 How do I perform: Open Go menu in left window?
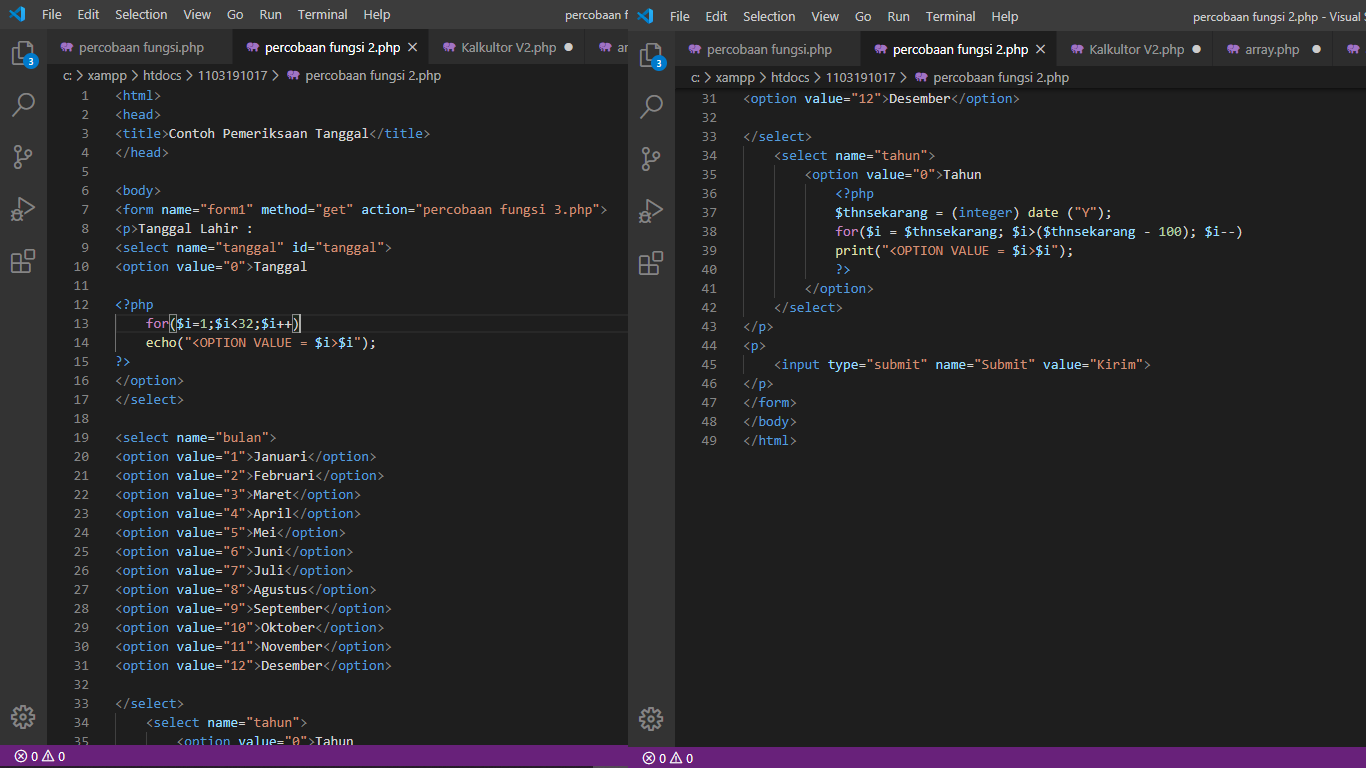(x=235, y=15)
